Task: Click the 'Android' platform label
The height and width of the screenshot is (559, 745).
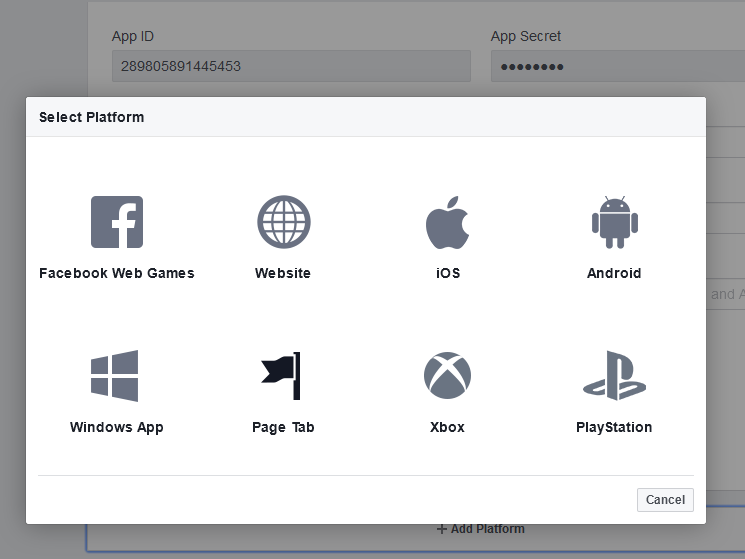Action: (614, 273)
